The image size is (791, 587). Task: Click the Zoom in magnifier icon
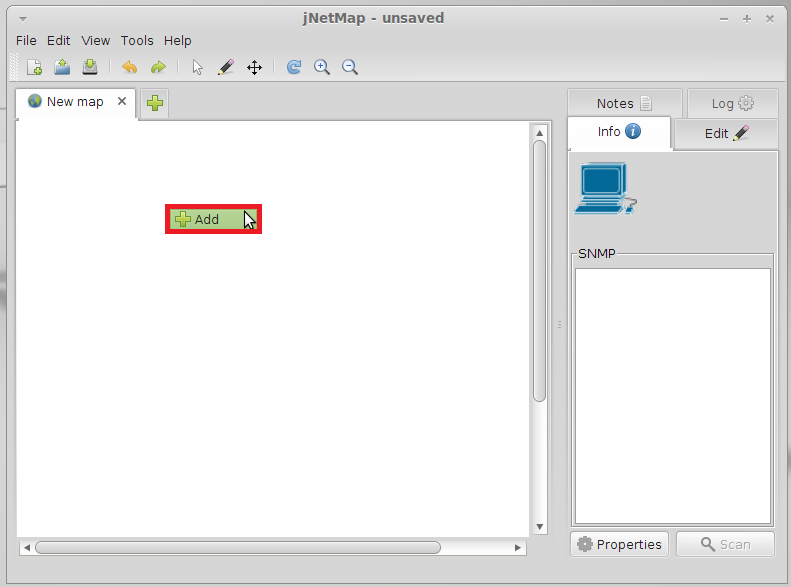[322, 67]
